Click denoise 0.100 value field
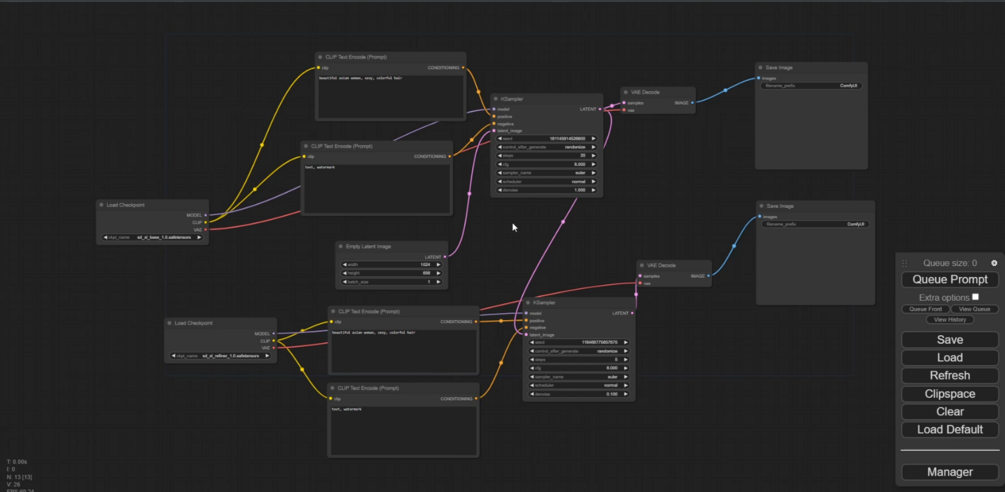Screen dimensions: 1005x492 click(579, 394)
